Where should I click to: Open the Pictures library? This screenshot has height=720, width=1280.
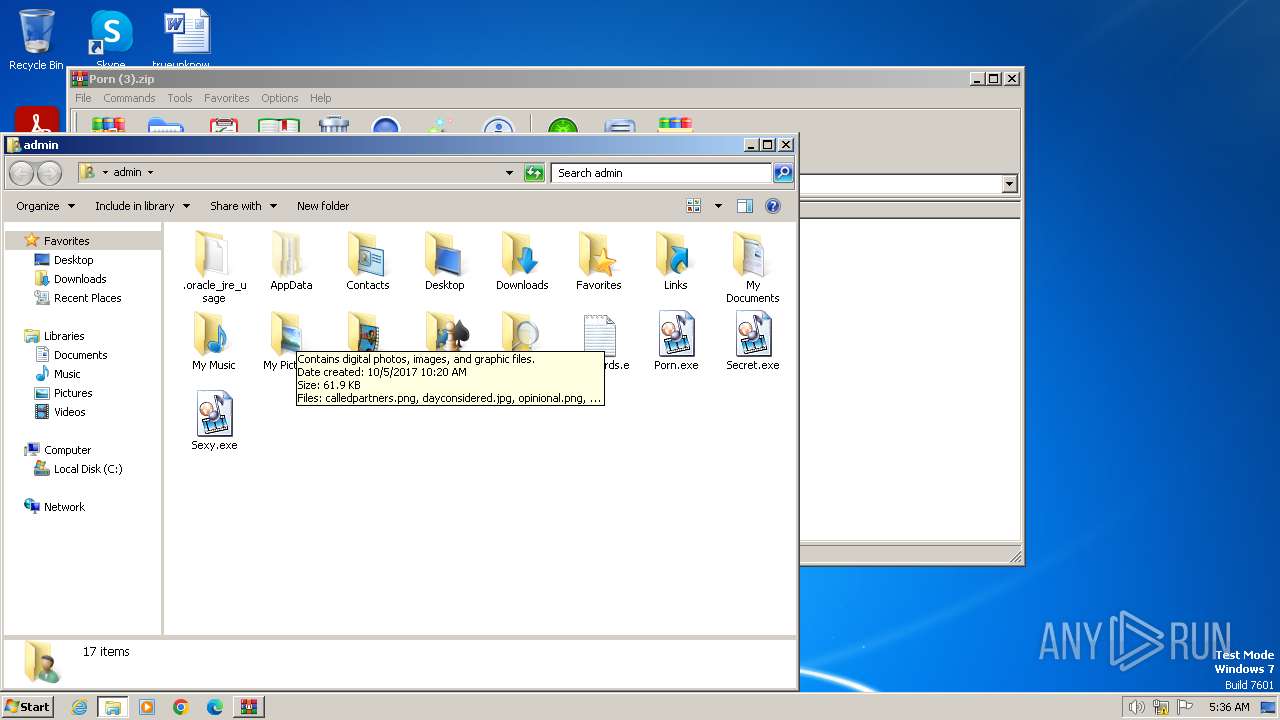pos(73,393)
